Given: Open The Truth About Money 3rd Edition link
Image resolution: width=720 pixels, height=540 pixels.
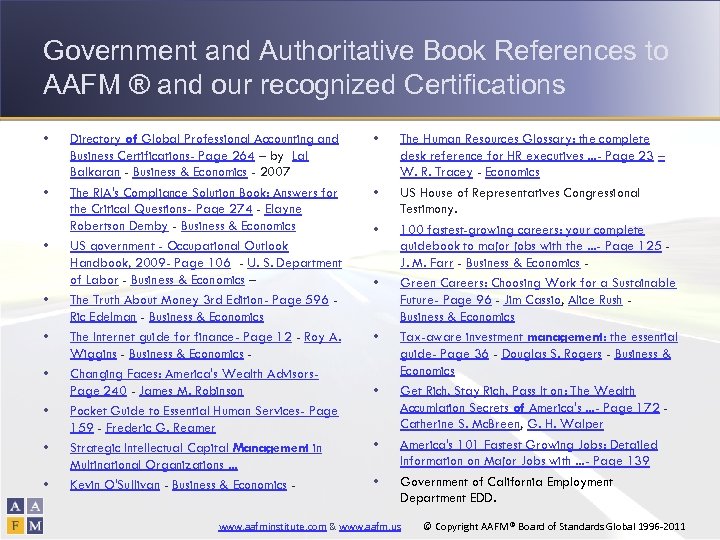Looking at the screenshot, I should point(199,300).
